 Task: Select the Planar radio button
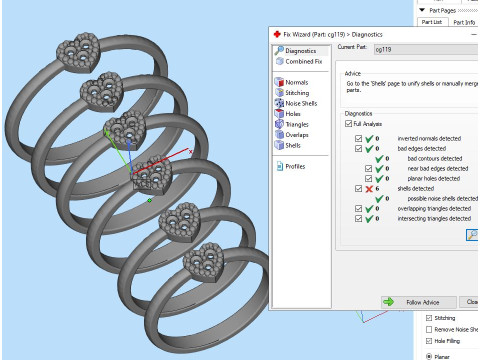click(429, 356)
